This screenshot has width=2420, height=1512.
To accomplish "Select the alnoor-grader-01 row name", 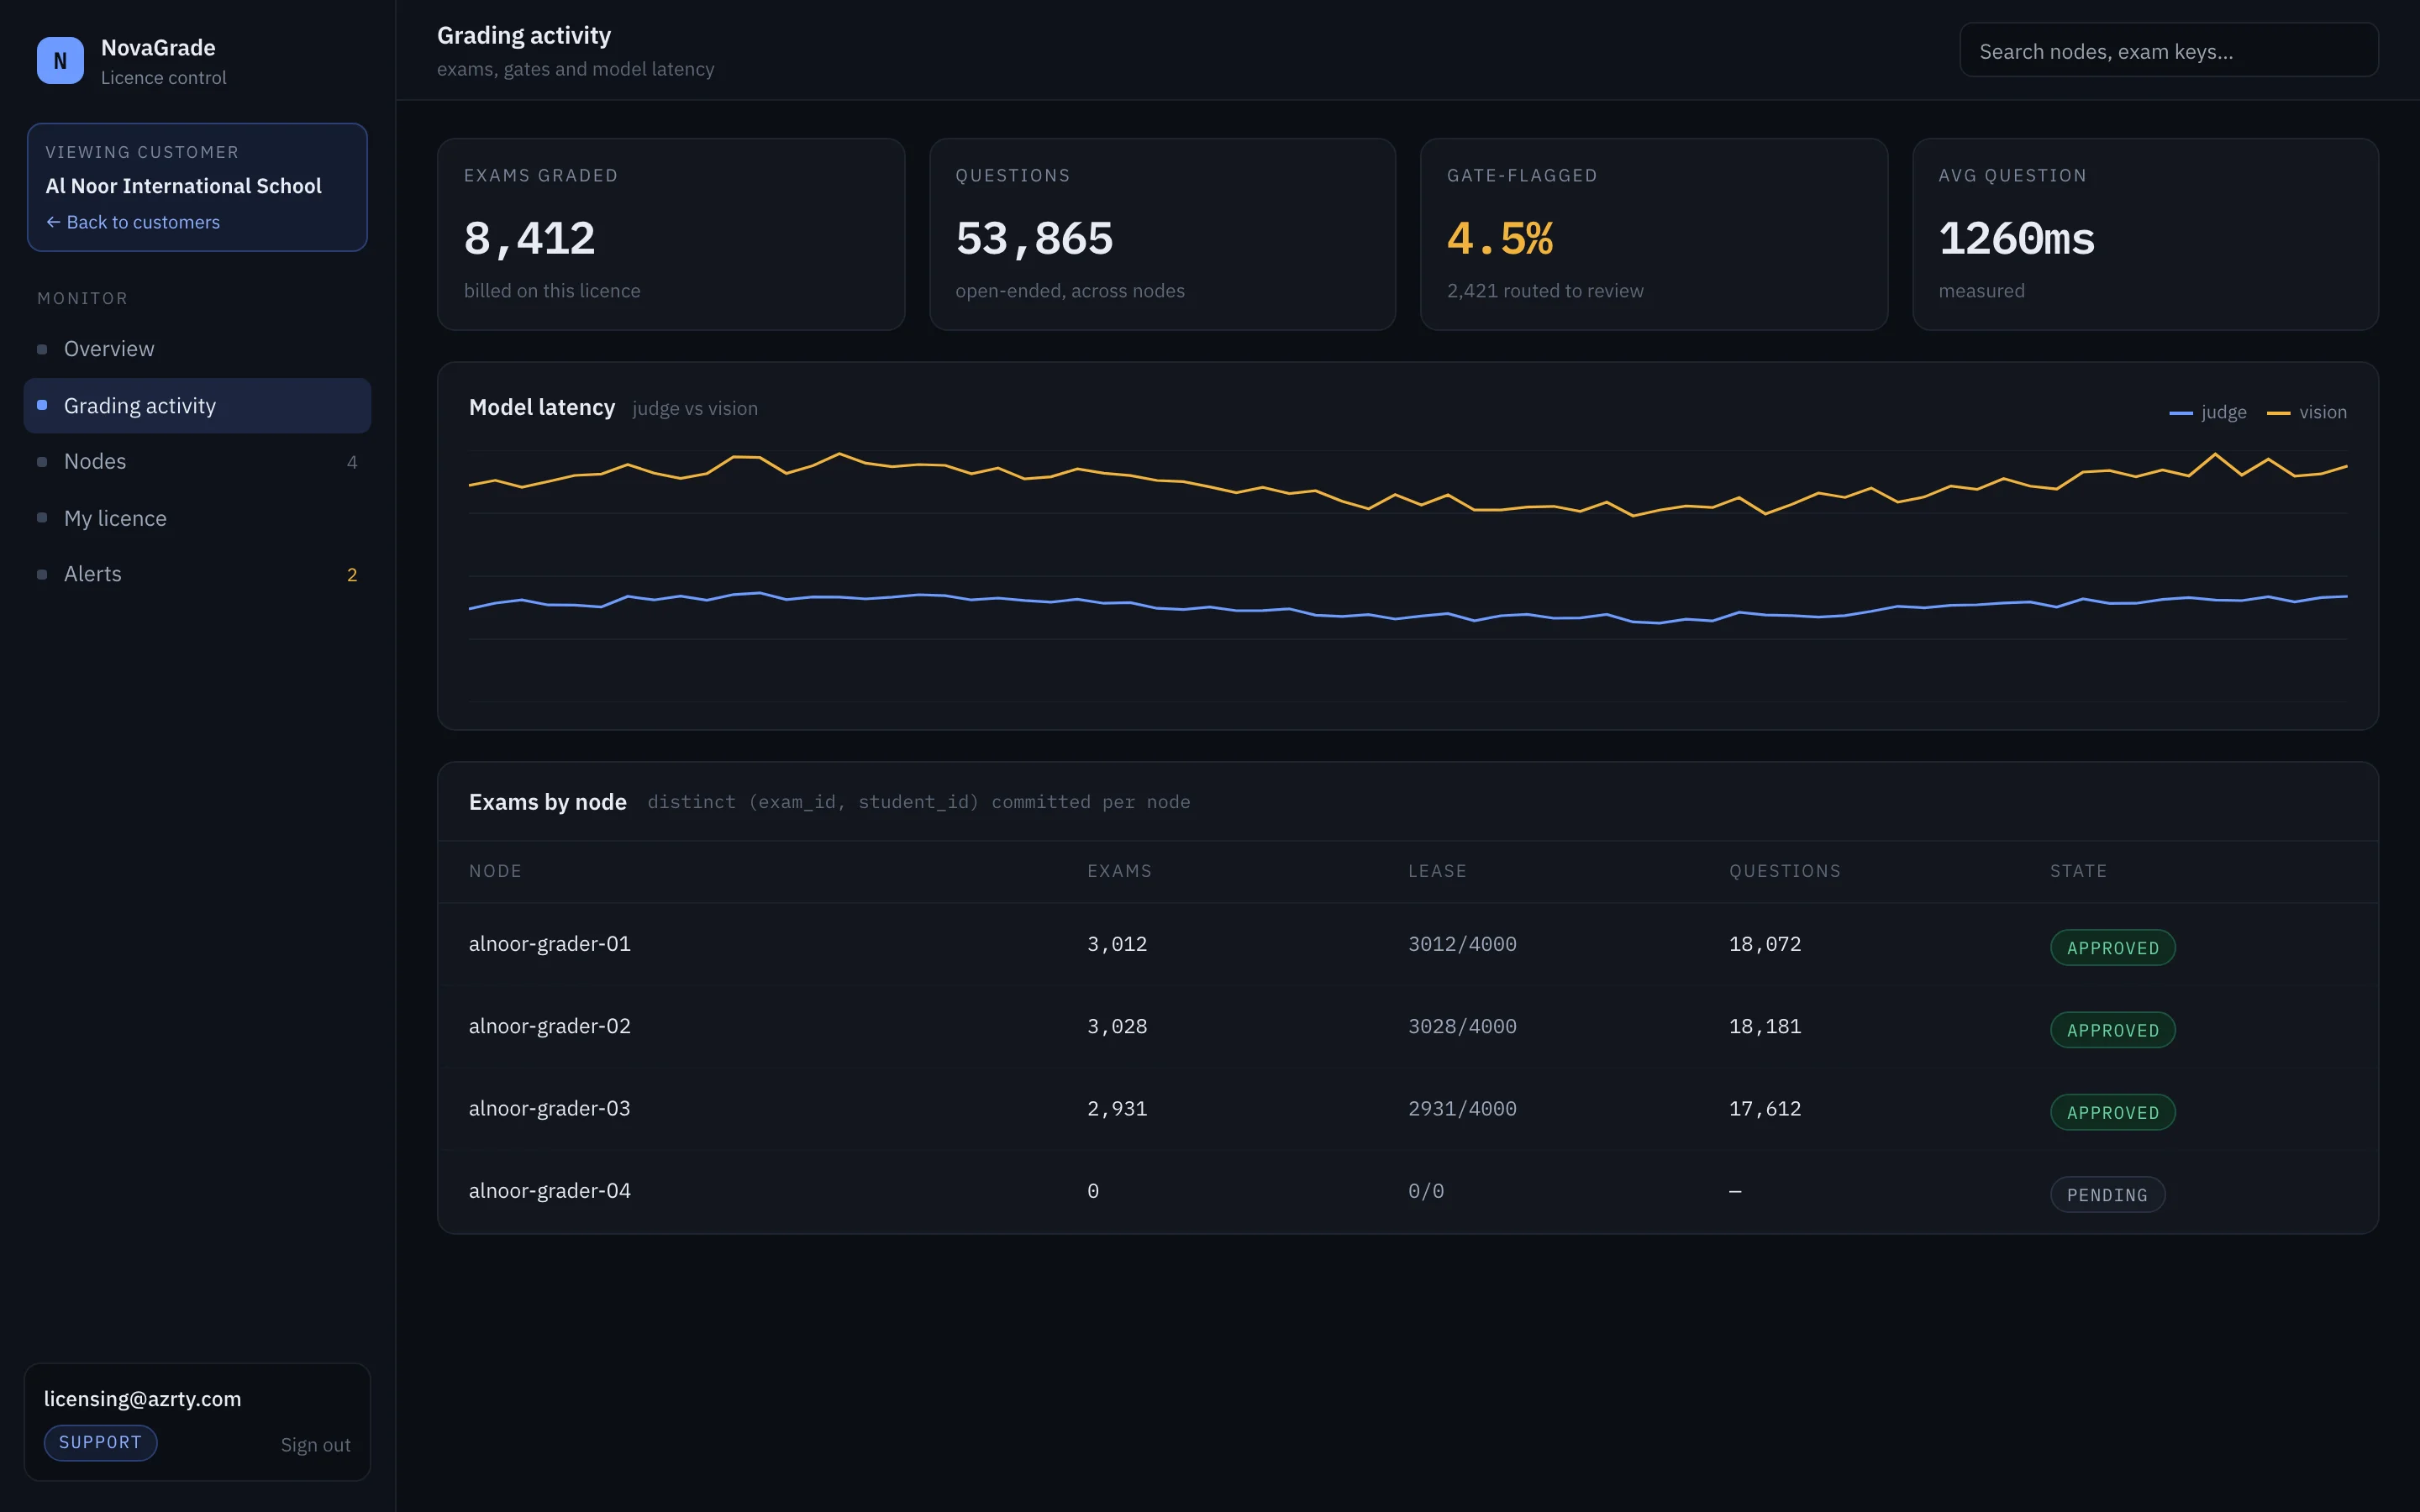I will click(550, 944).
